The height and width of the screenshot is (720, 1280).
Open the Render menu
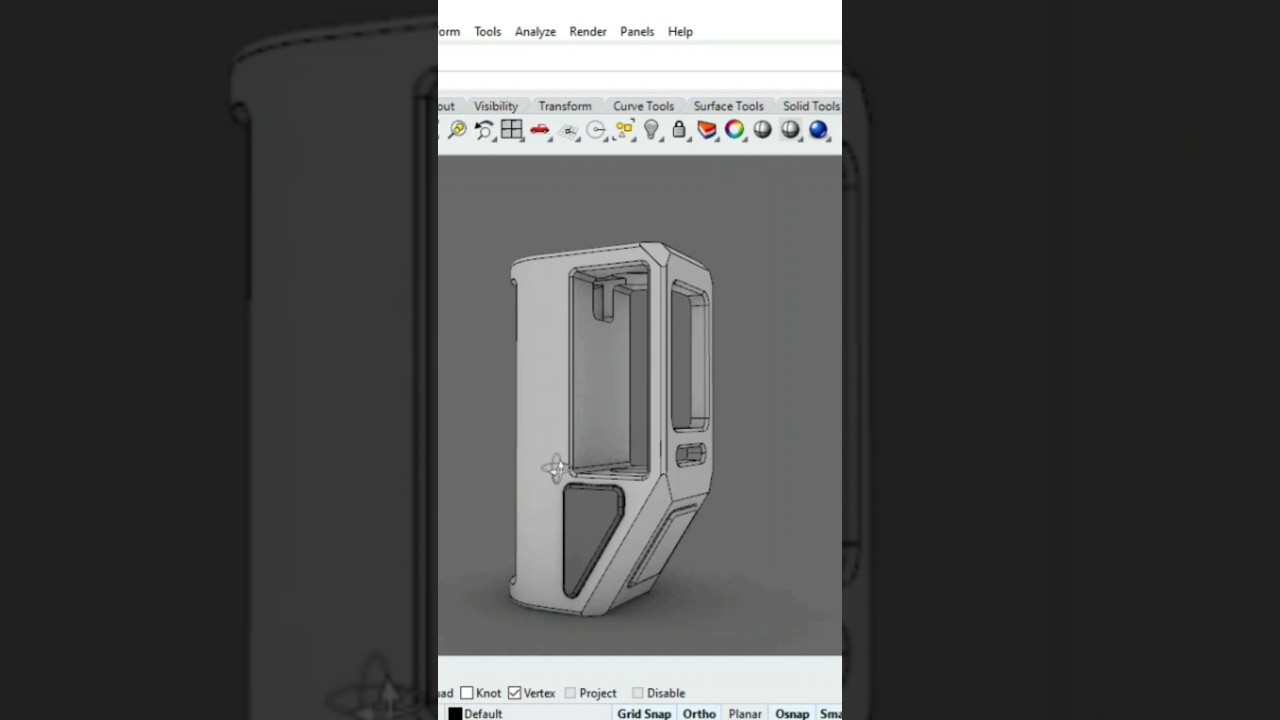[588, 32]
